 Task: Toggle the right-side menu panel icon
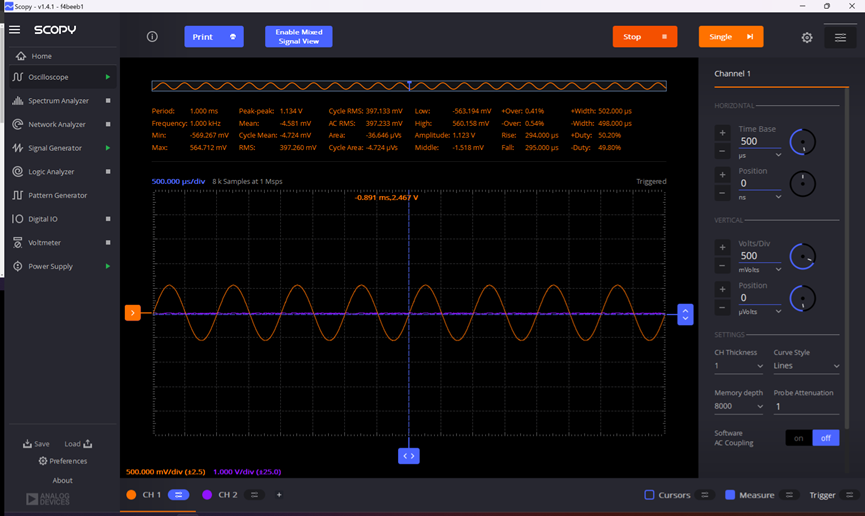pyautogui.click(x=840, y=37)
